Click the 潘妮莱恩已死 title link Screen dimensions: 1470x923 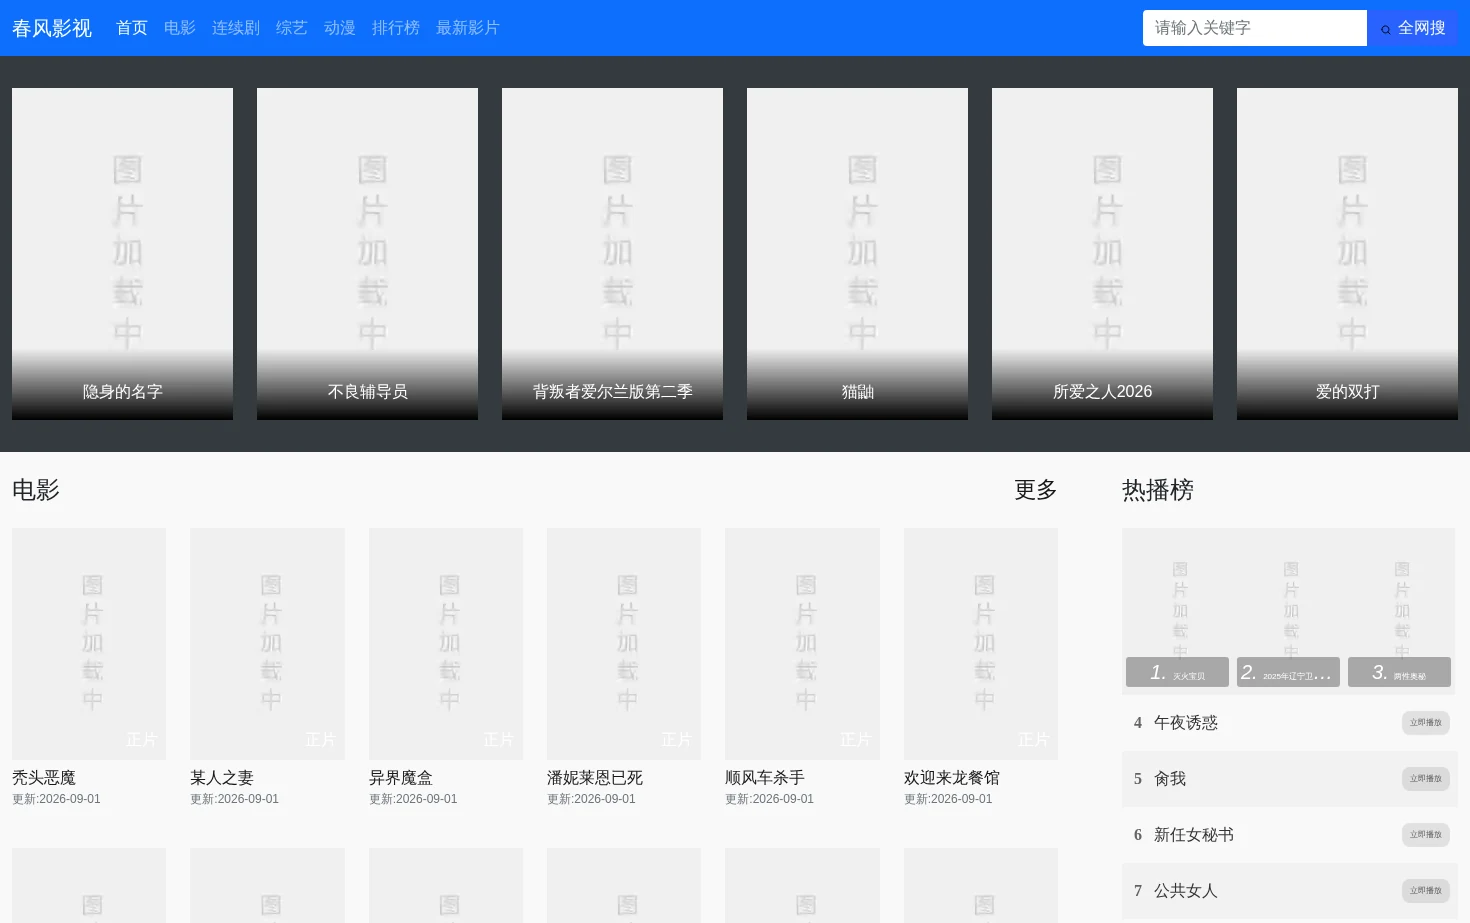pyautogui.click(x=595, y=778)
